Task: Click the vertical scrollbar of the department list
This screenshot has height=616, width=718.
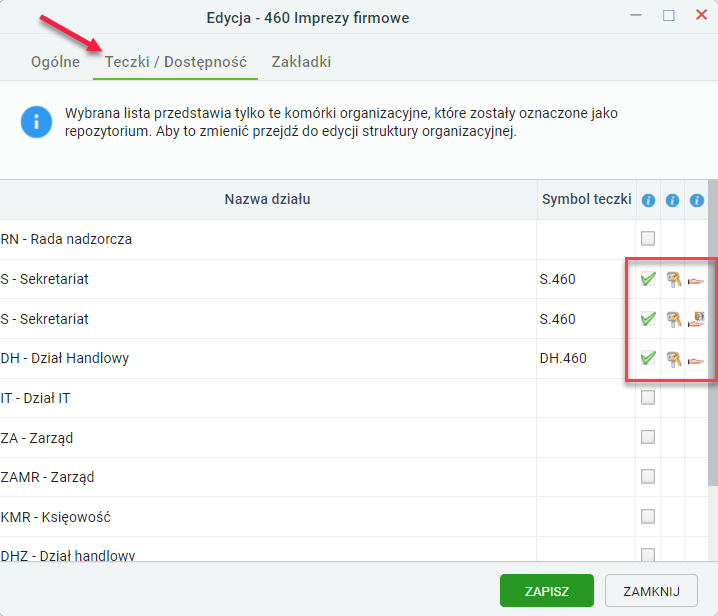Action: tap(713, 333)
